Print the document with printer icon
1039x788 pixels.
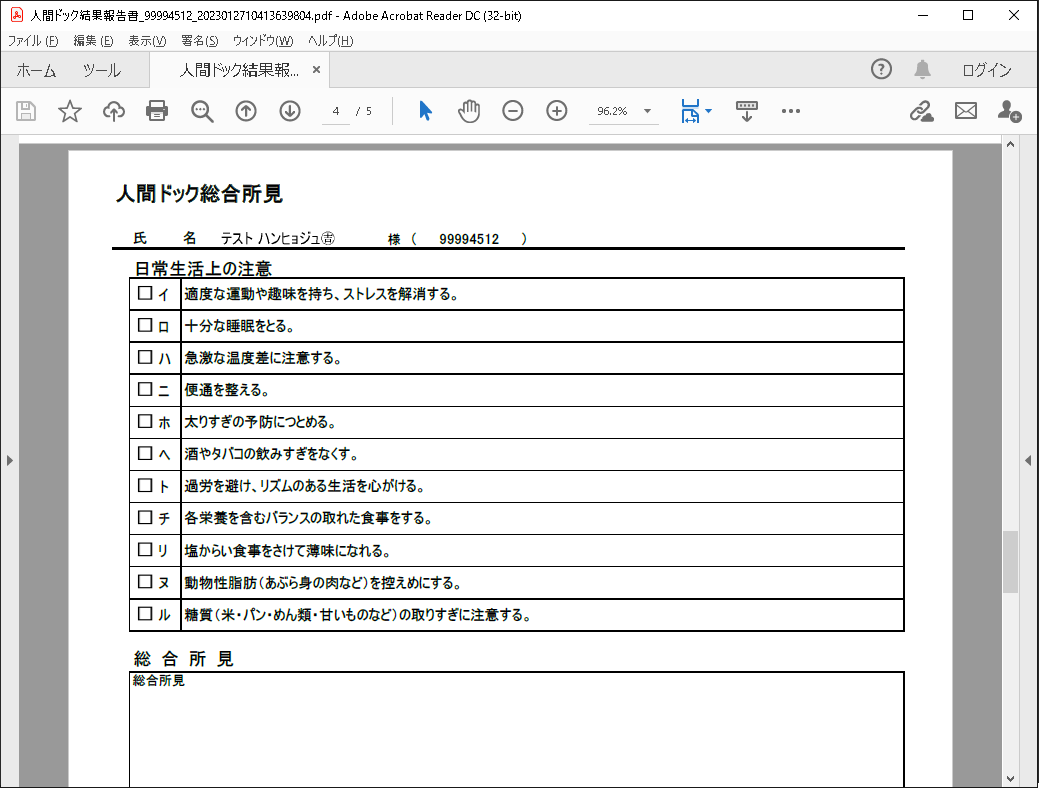[x=157, y=111]
